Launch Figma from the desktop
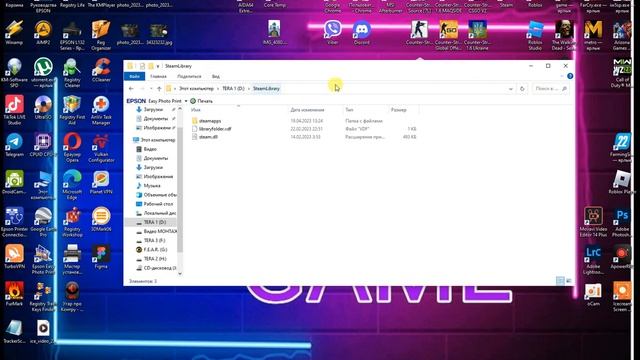The width and height of the screenshot is (640, 360). (101, 257)
